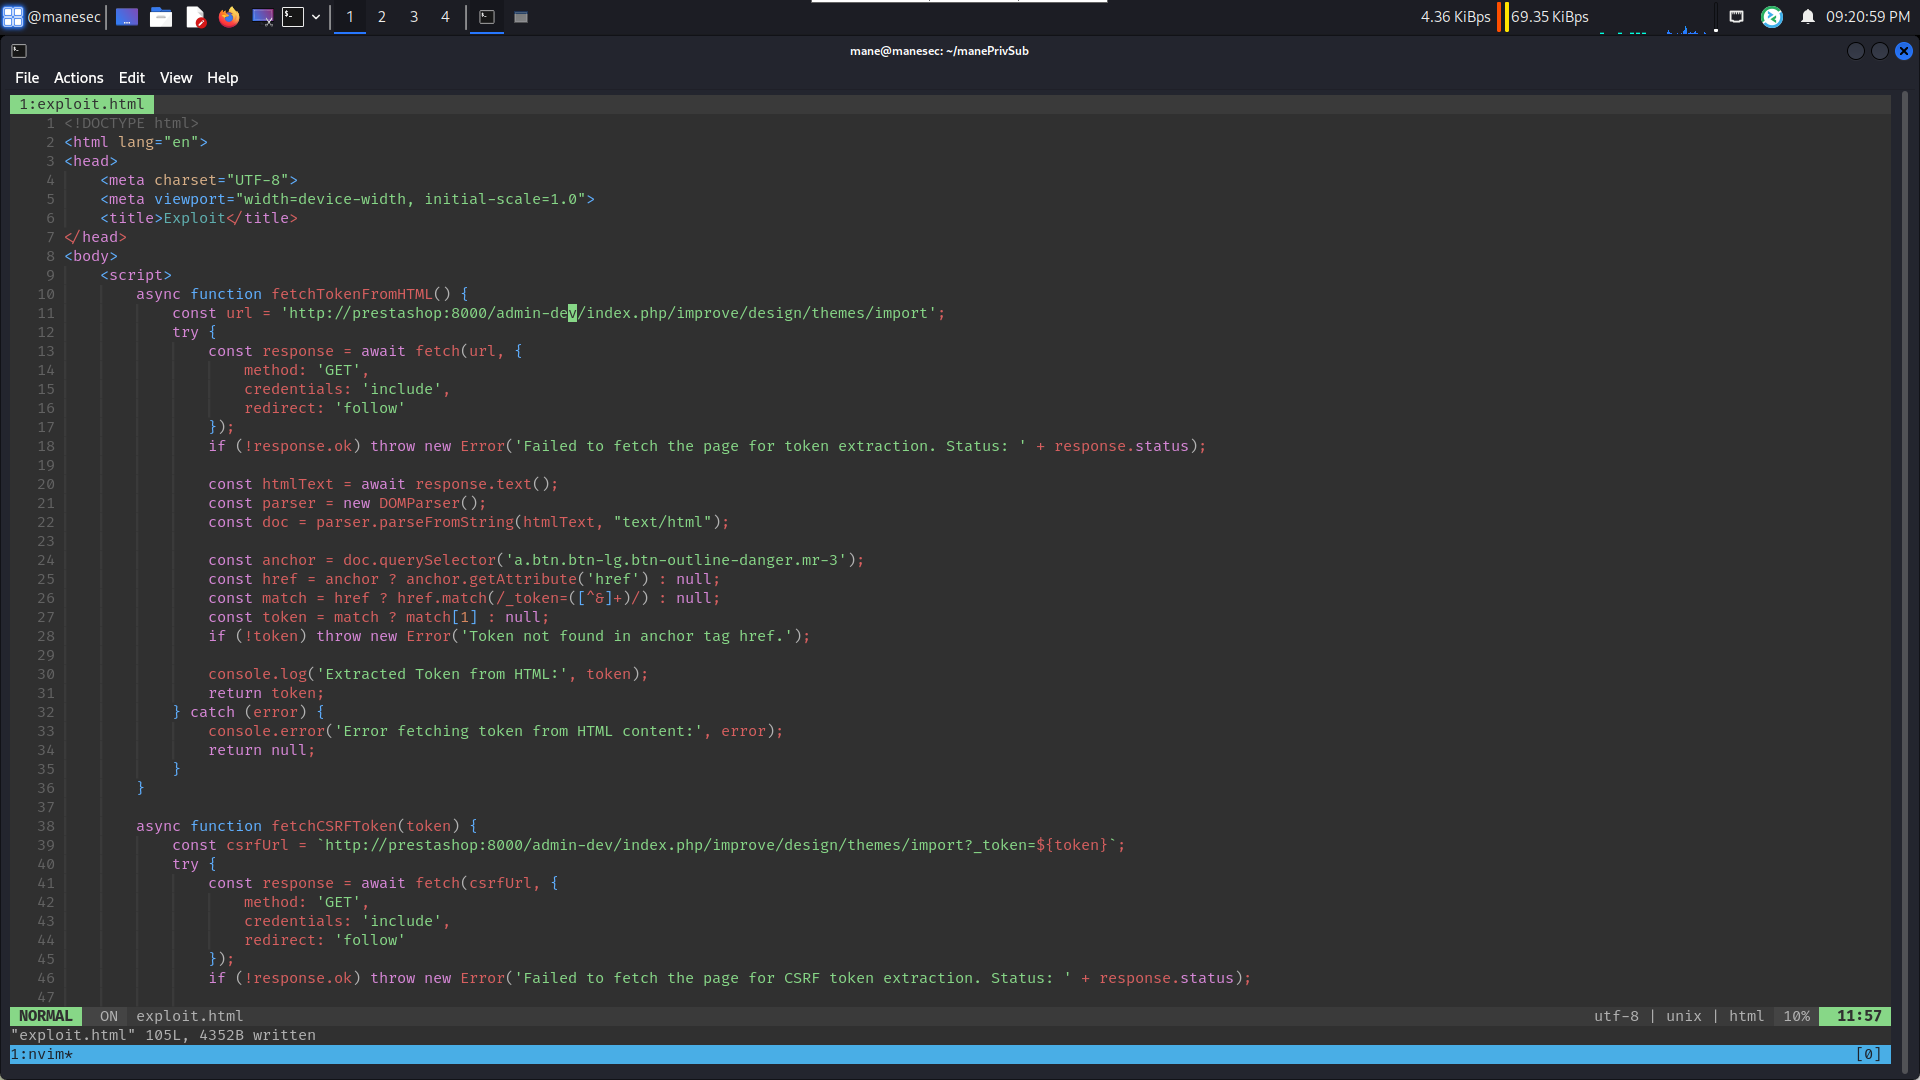Switch to workspace 4
This screenshot has height=1080, width=1920.
coord(446,17)
